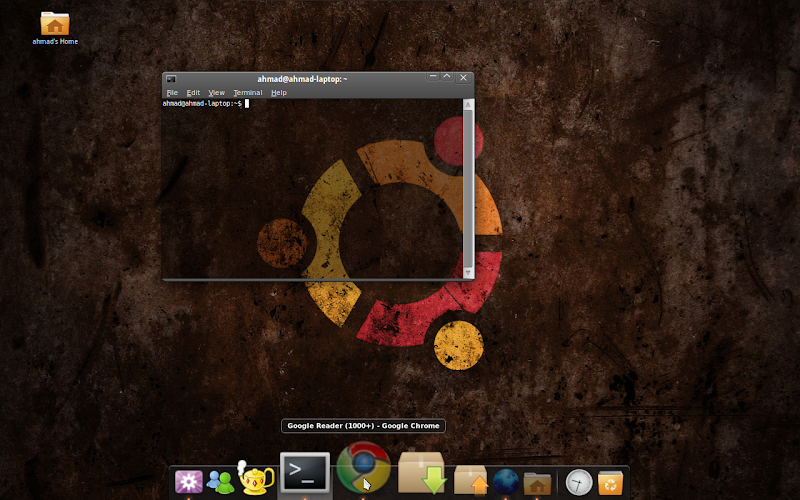Image resolution: width=800 pixels, height=500 pixels.
Task: Open Google Chrome from the dock
Action: pyautogui.click(x=363, y=468)
